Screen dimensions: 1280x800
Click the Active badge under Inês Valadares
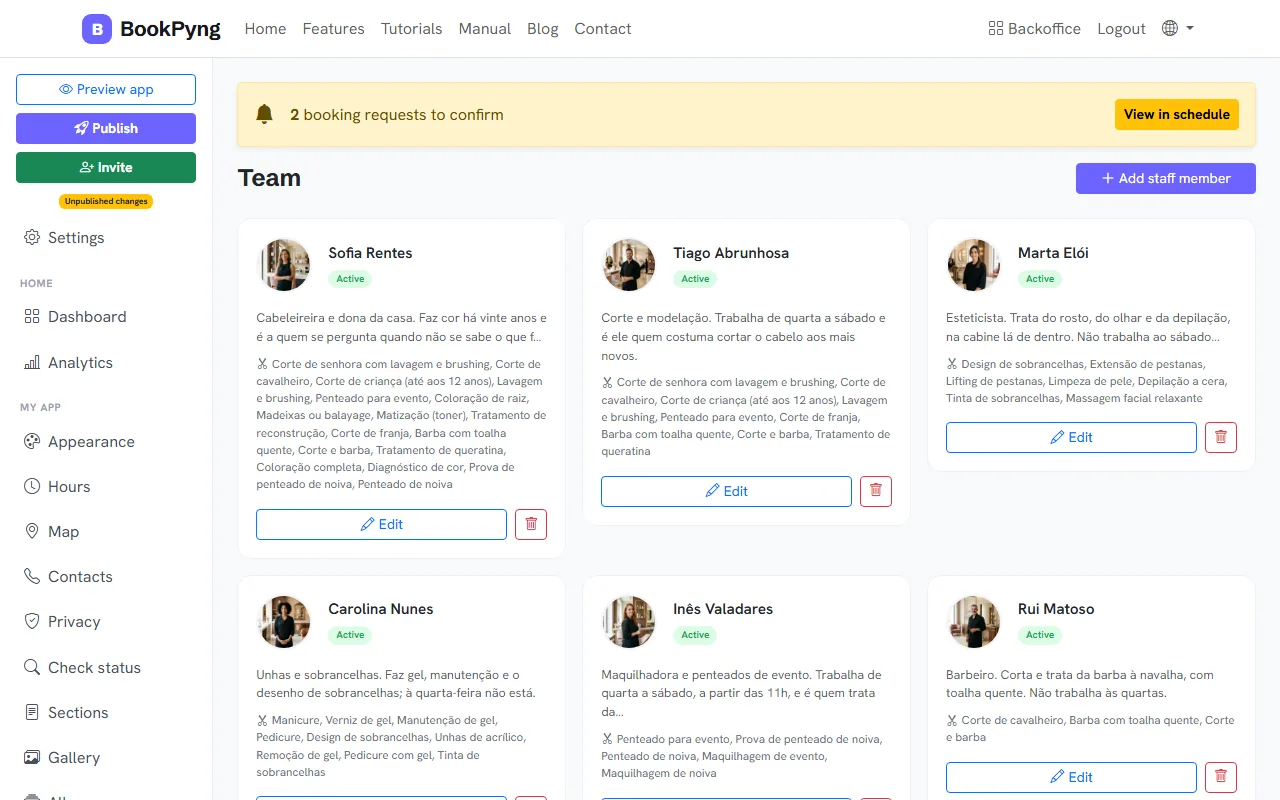coord(695,635)
